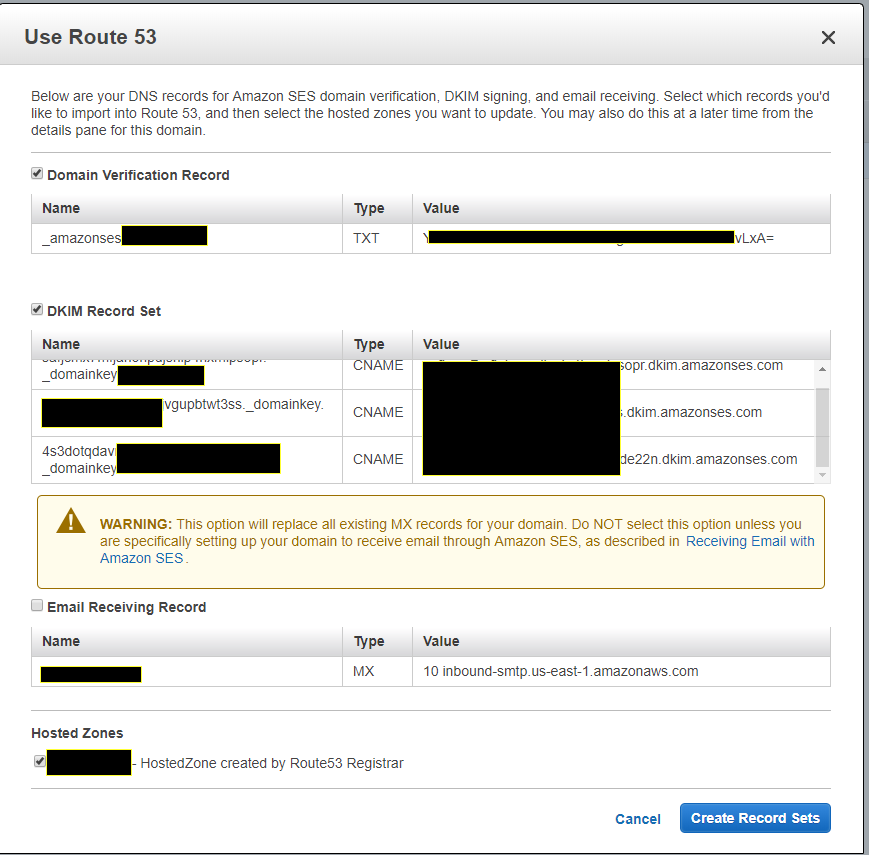Uncheck DKIM Record Set checkbox
The image size is (869, 855).
37,309
